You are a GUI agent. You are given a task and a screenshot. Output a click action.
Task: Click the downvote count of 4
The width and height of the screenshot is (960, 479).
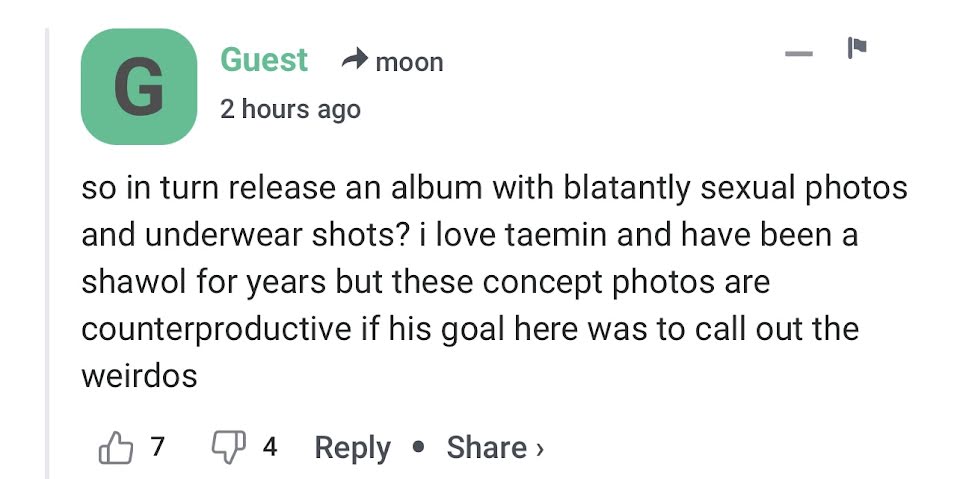pos(269,447)
